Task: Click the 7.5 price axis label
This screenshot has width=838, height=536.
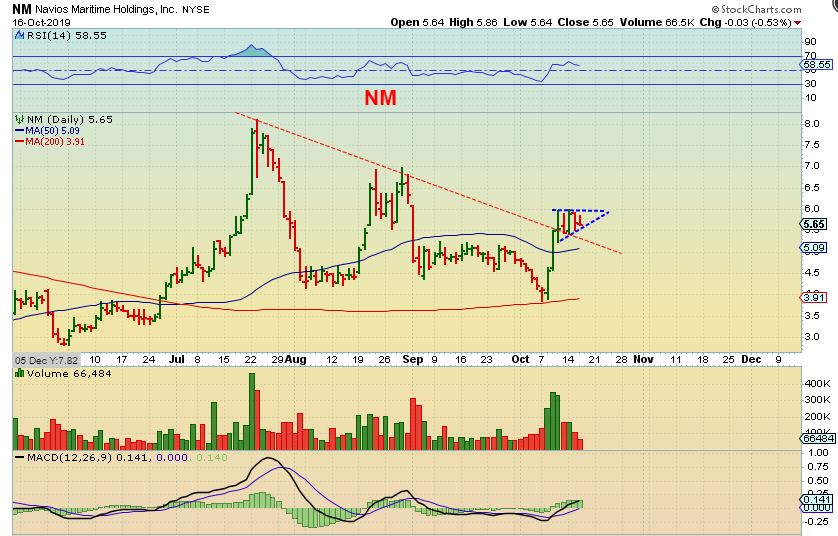Action: tap(812, 145)
